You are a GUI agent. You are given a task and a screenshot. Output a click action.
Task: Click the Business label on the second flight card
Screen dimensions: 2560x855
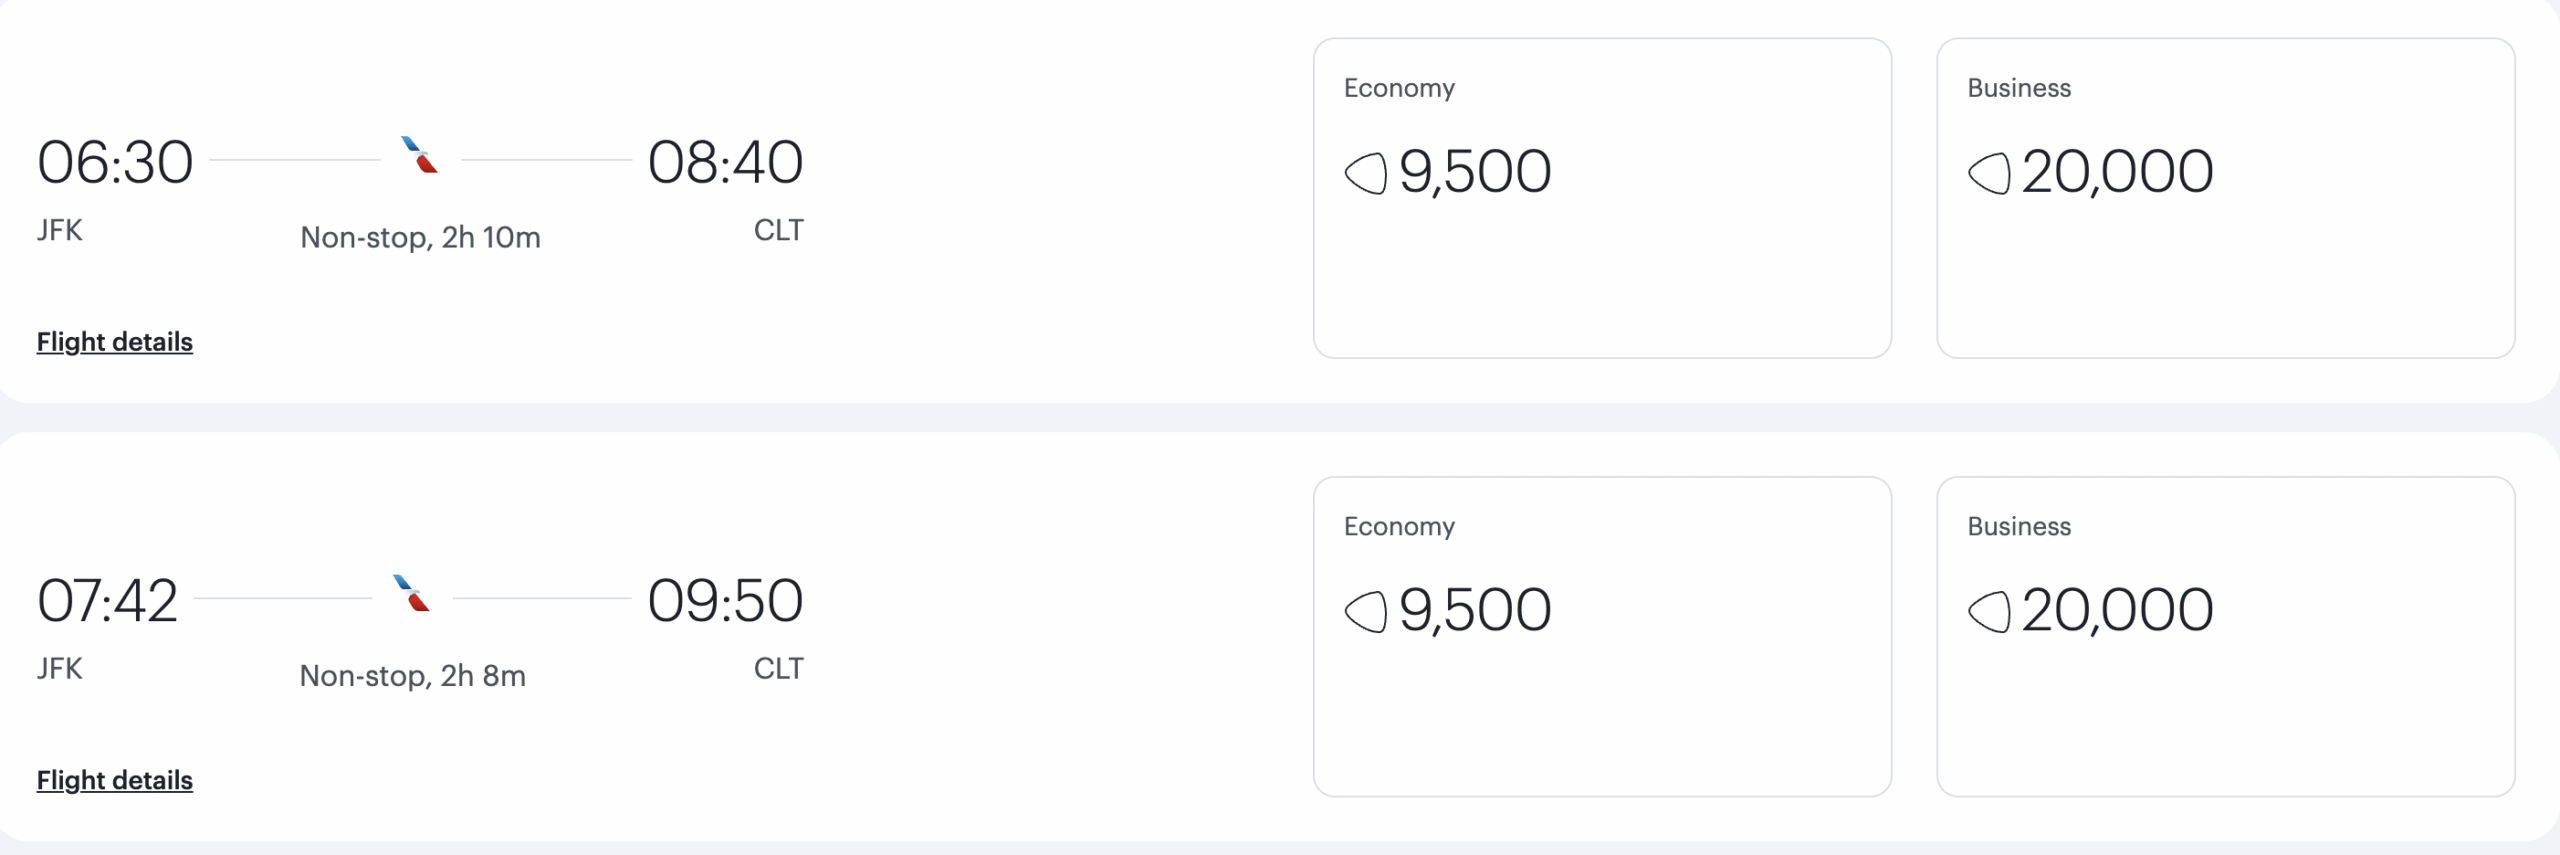point(2018,526)
